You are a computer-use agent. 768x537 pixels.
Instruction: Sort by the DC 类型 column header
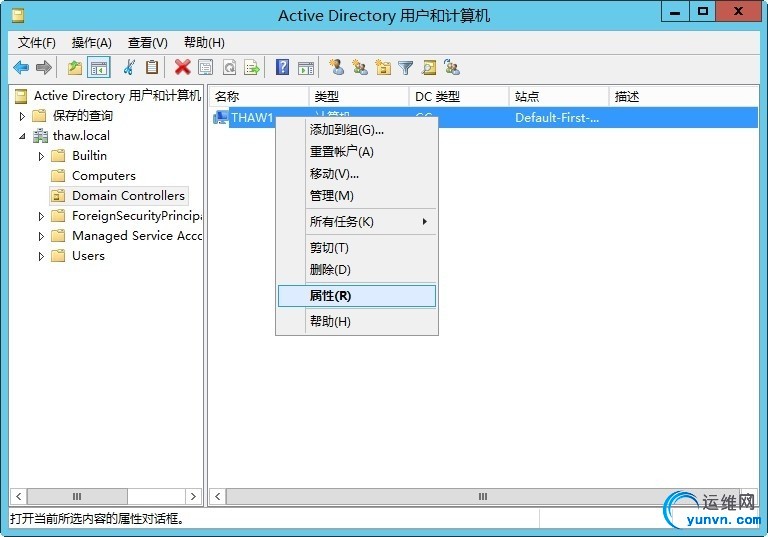pyautogui.click(x=459, y=97)
